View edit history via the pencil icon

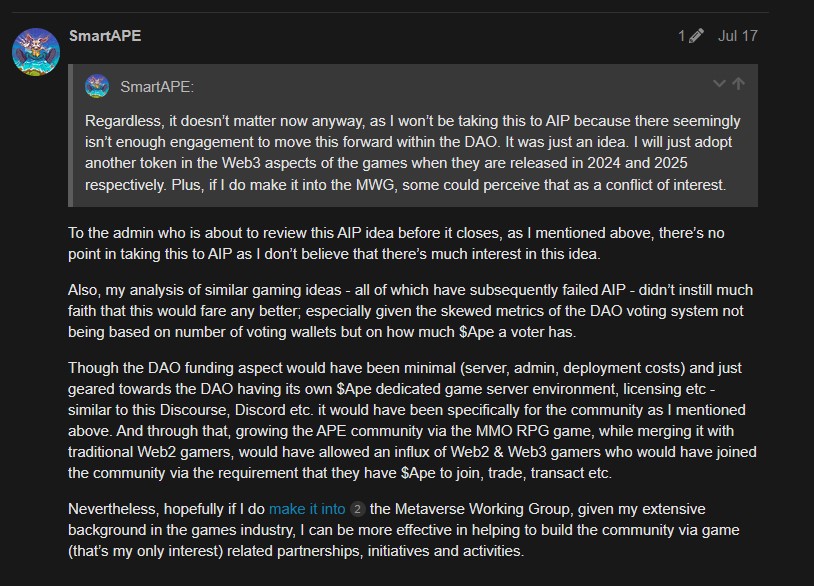click(x=696, y=36)
